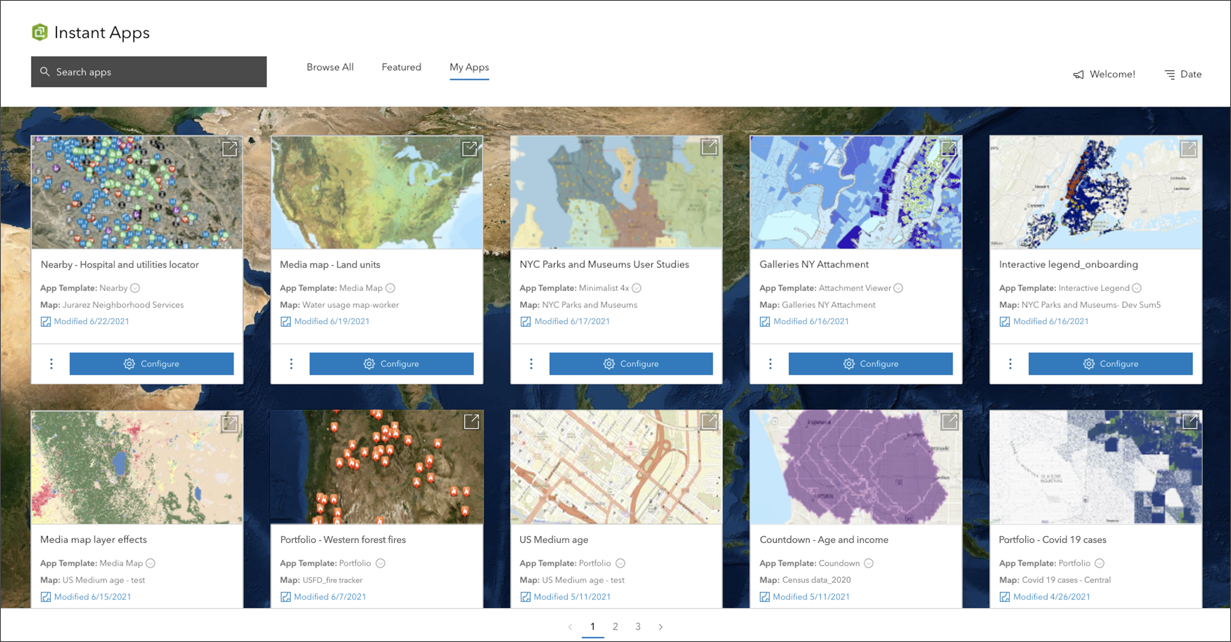Show Minimalist 4x template info icon
The height and width of the screenshot is (642, 1231).
point(636,288)
